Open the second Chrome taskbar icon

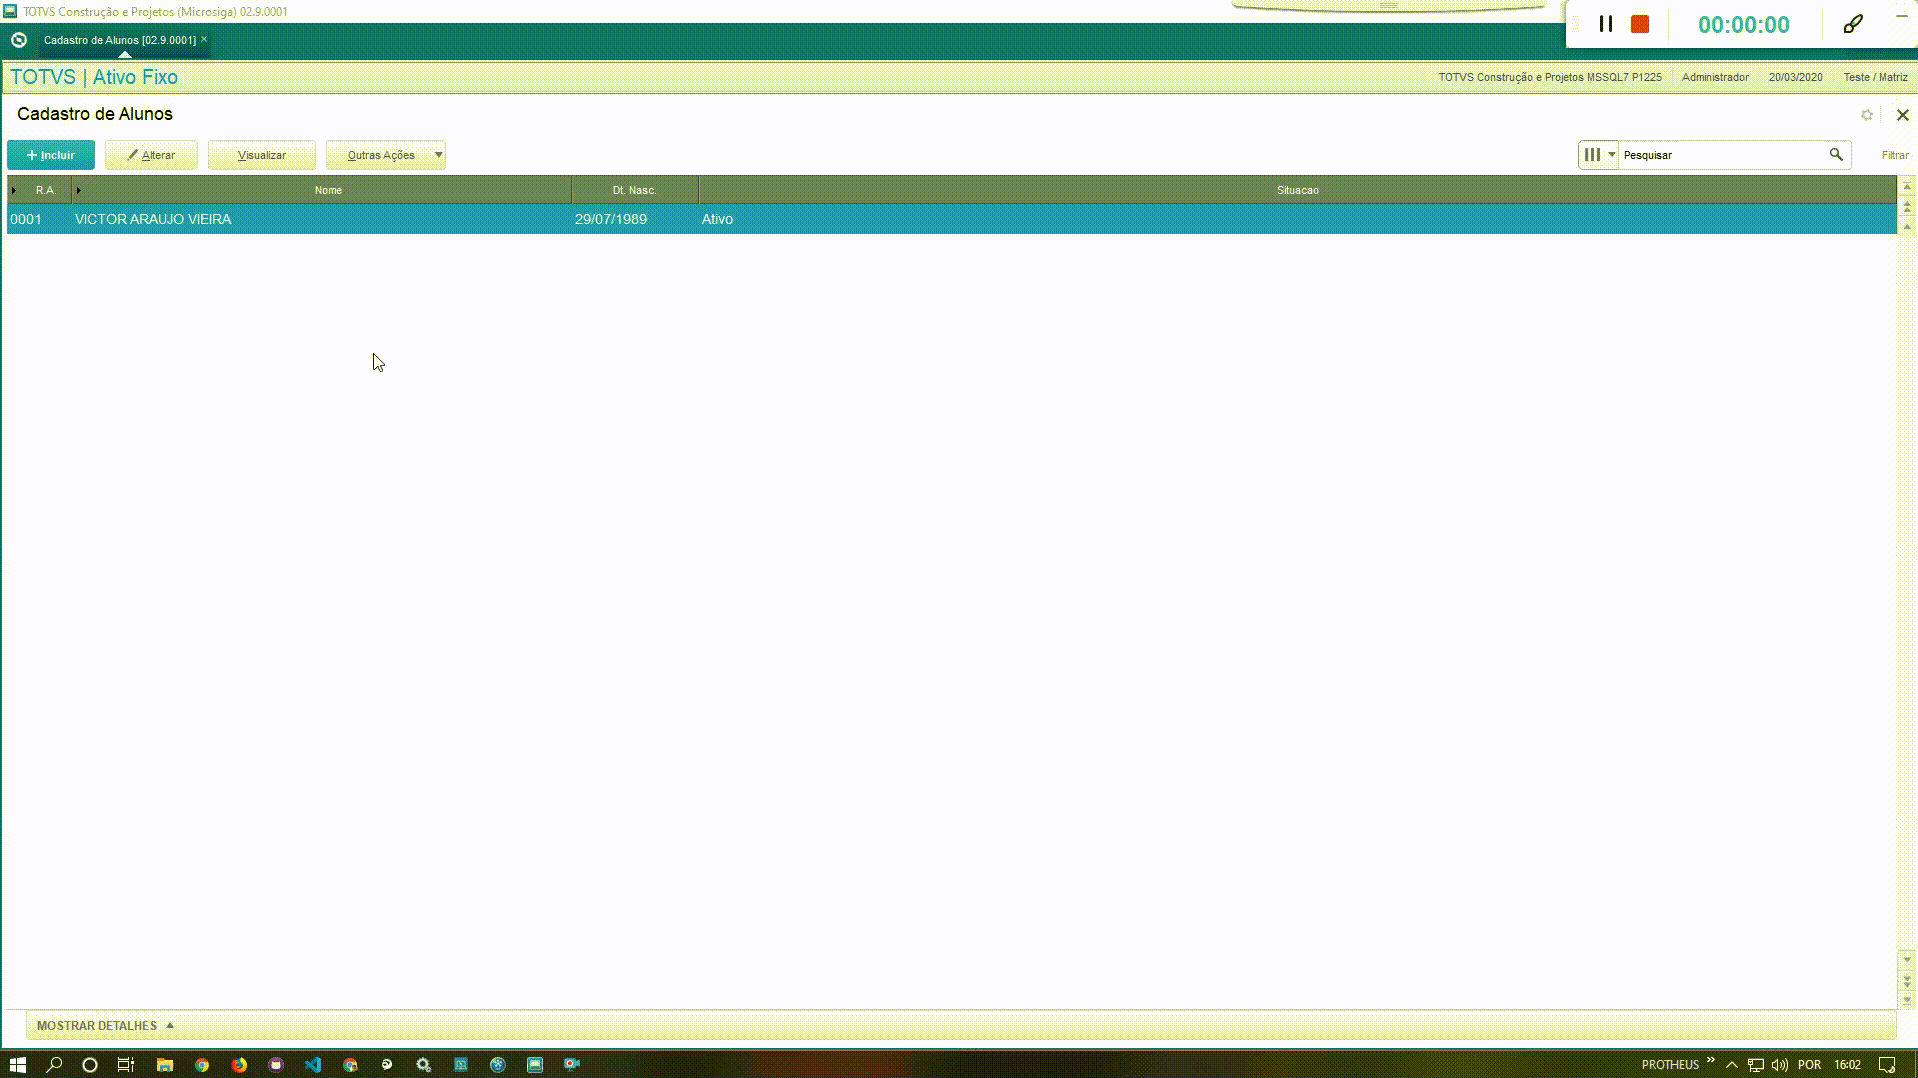(x=350, y=1065)
